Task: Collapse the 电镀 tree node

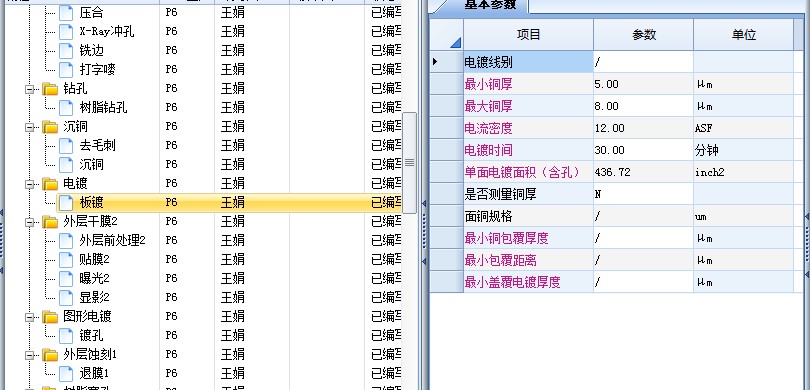Action: coord(29,183)
